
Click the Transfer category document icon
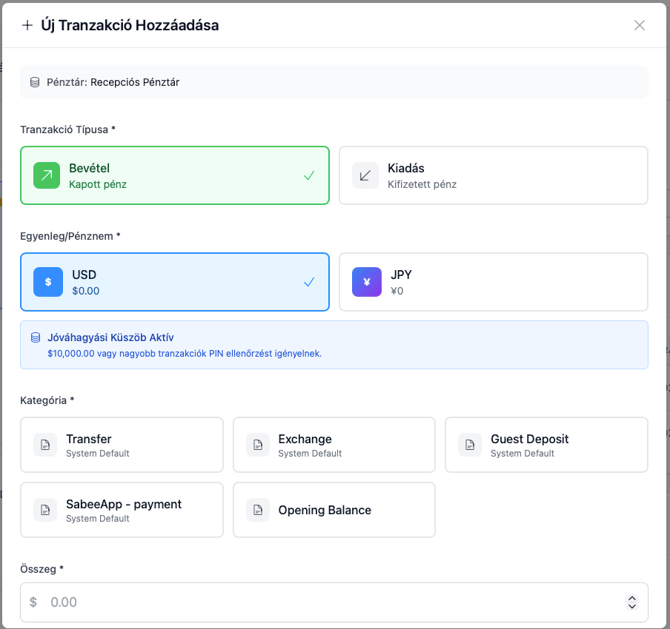click(45, 445)
